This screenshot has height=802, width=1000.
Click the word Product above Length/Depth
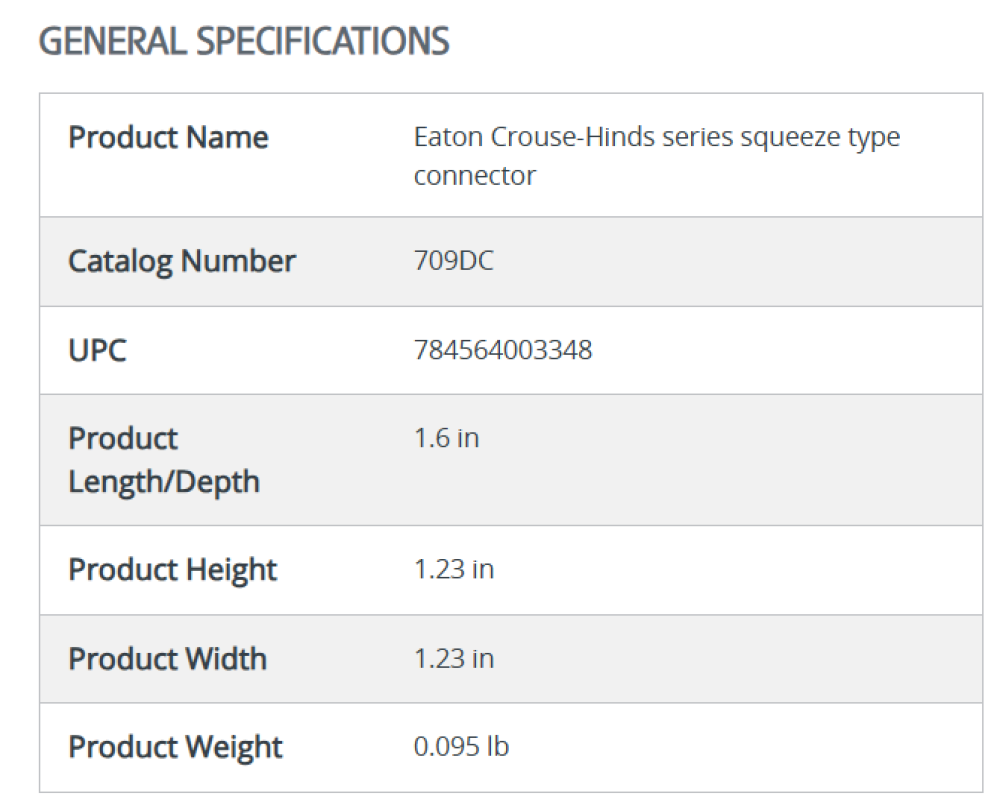(123, 438)
